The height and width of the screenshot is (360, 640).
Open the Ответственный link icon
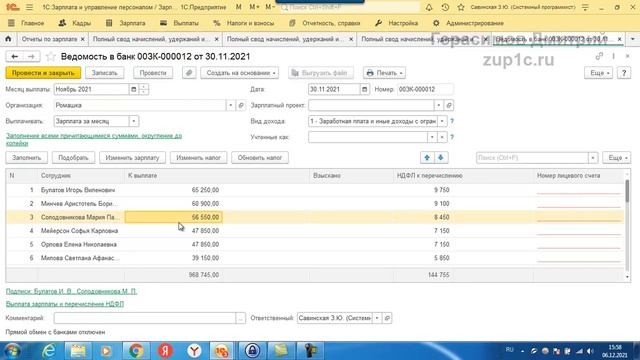[387, 318]
